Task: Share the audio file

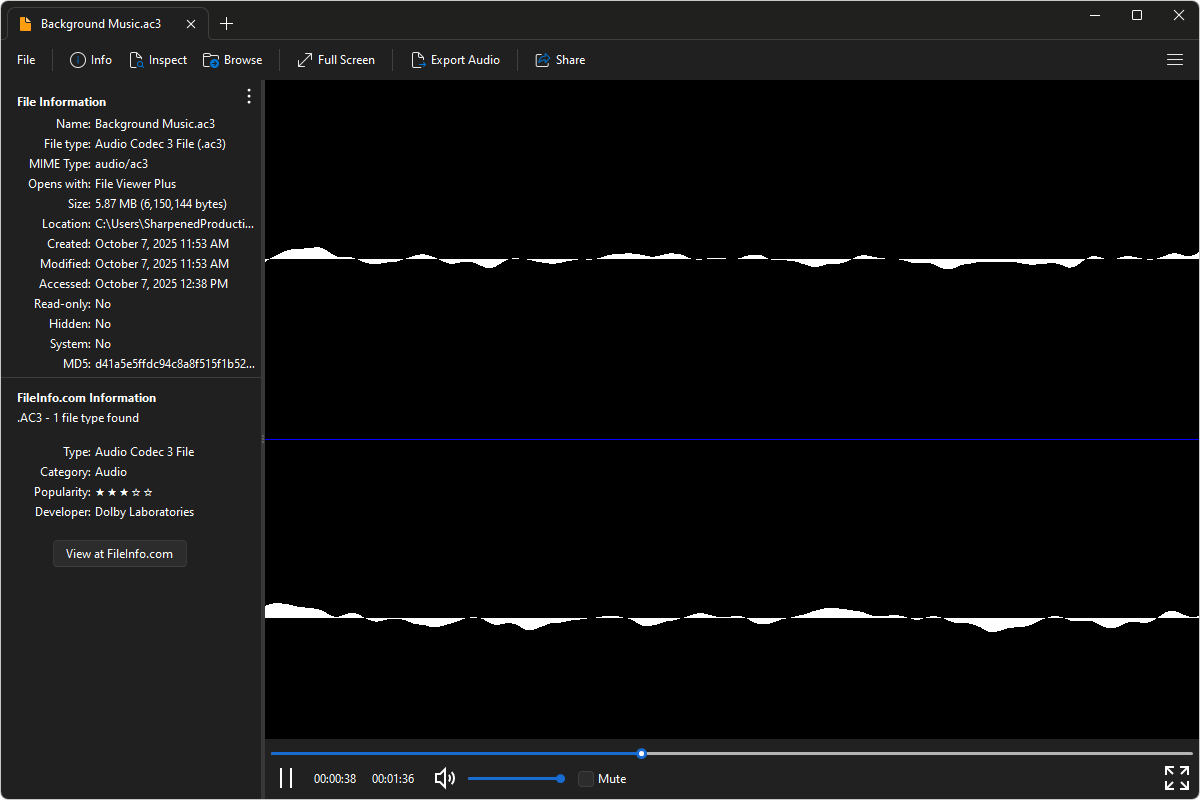Action: point(560,60)
